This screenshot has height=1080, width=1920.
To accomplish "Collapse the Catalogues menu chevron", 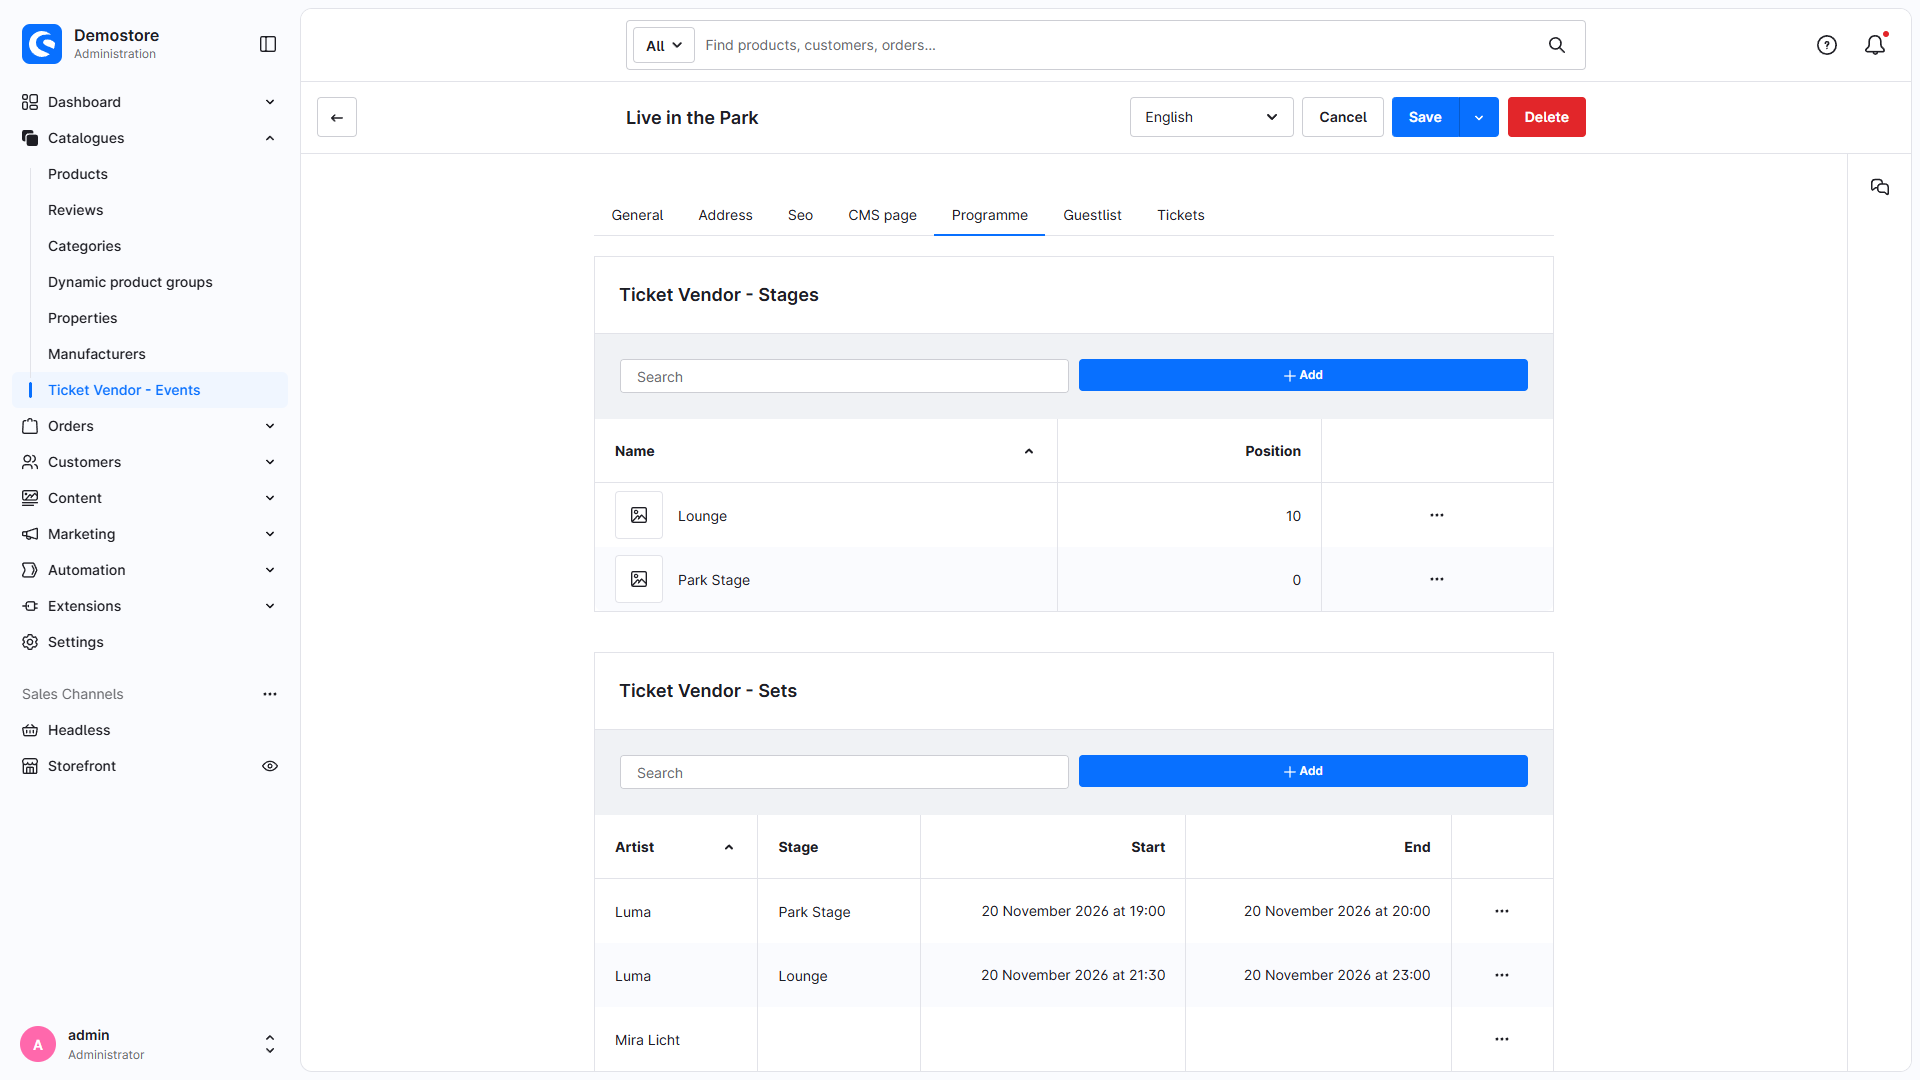I will tap(270, 138).
